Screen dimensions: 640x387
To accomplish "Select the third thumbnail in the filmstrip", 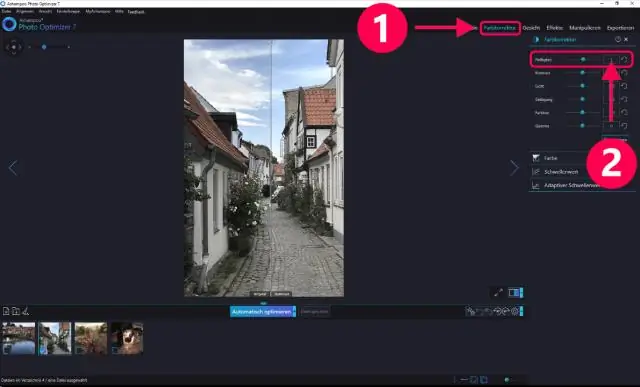I will coord(91,338).
